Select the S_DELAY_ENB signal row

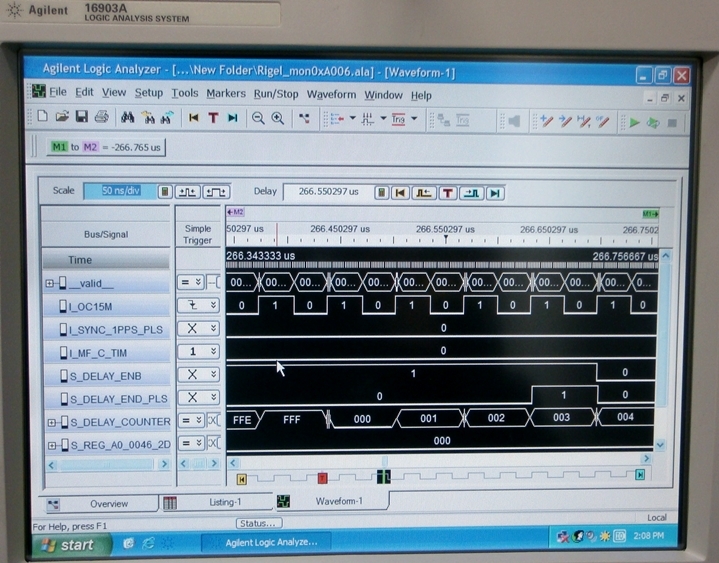click(x=106, y=375)
